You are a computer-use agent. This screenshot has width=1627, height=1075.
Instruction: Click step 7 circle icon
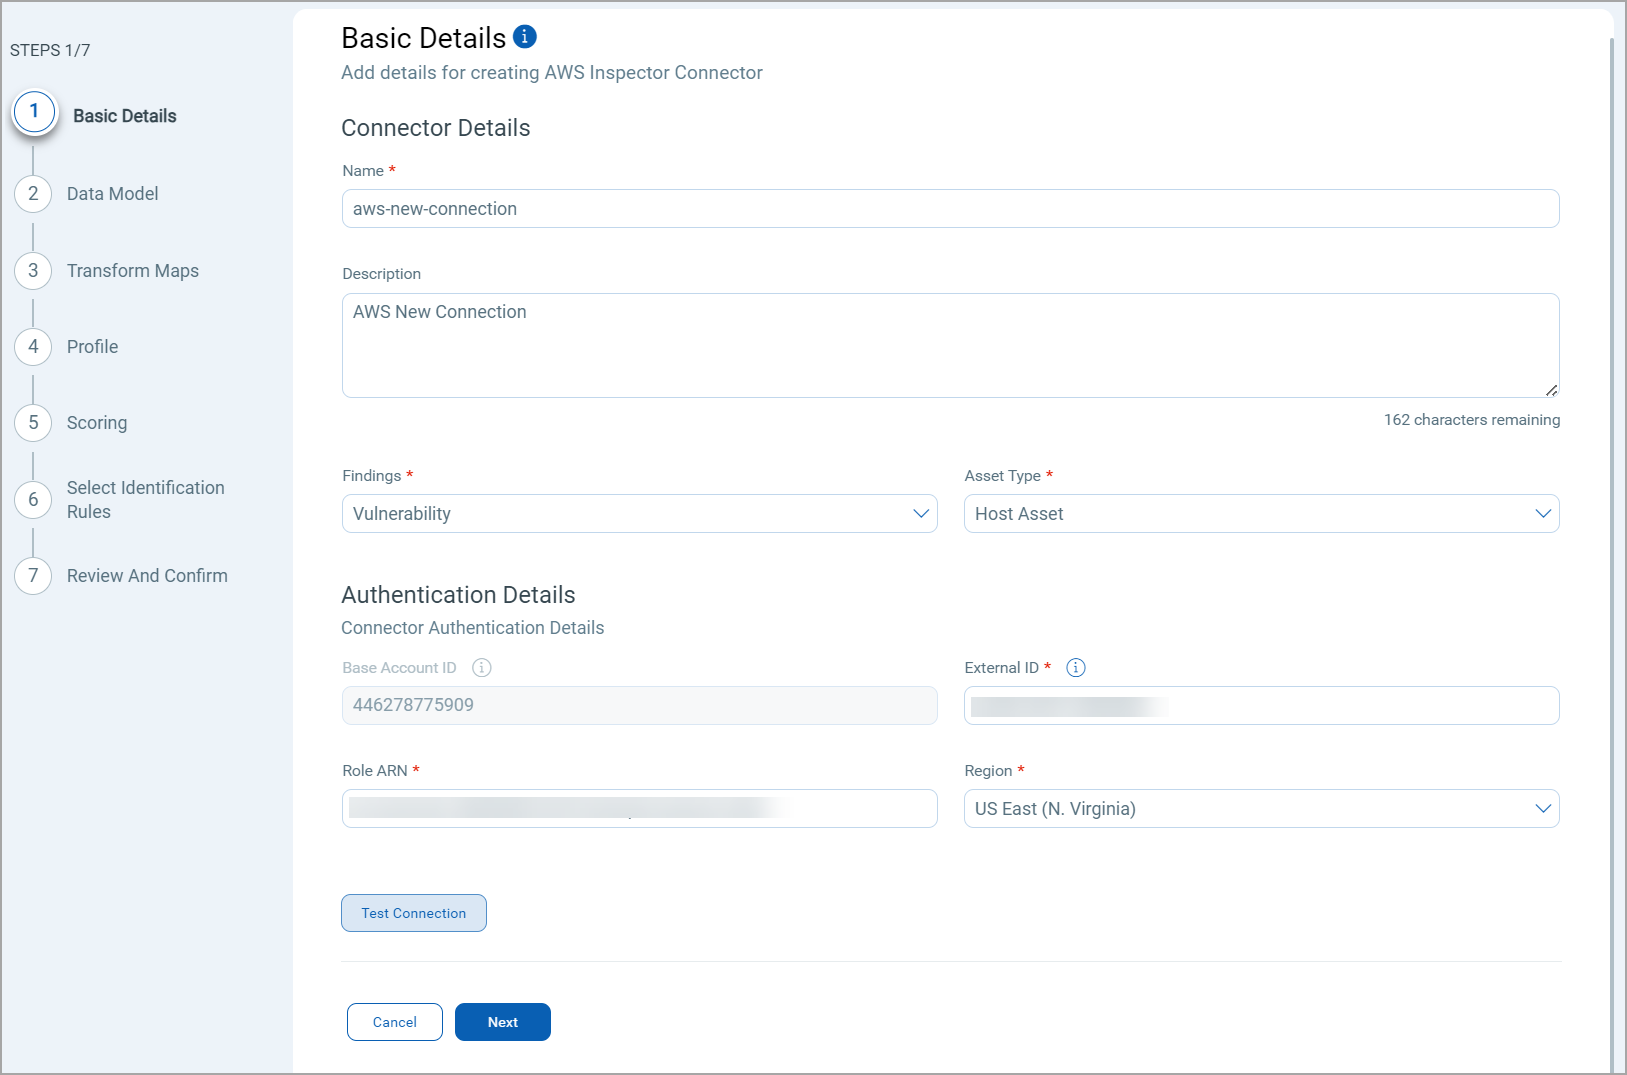pos(33,576)
